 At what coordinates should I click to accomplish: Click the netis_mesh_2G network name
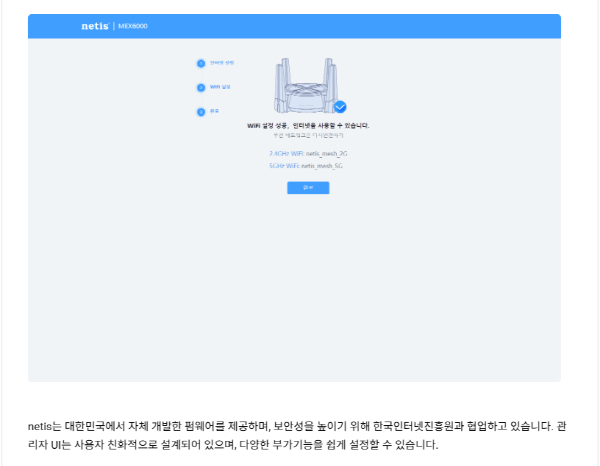pyautogui.click(x=326, y=153)
